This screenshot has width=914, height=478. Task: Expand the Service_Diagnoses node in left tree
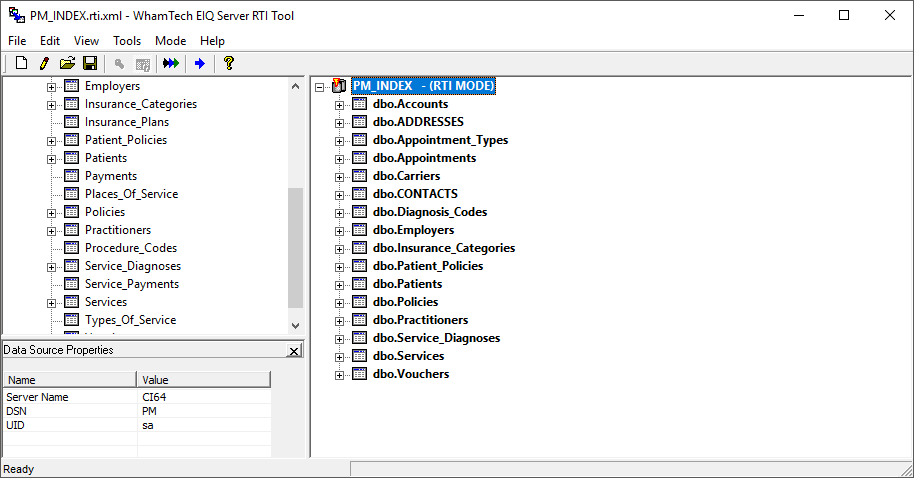tap(51, 267)
